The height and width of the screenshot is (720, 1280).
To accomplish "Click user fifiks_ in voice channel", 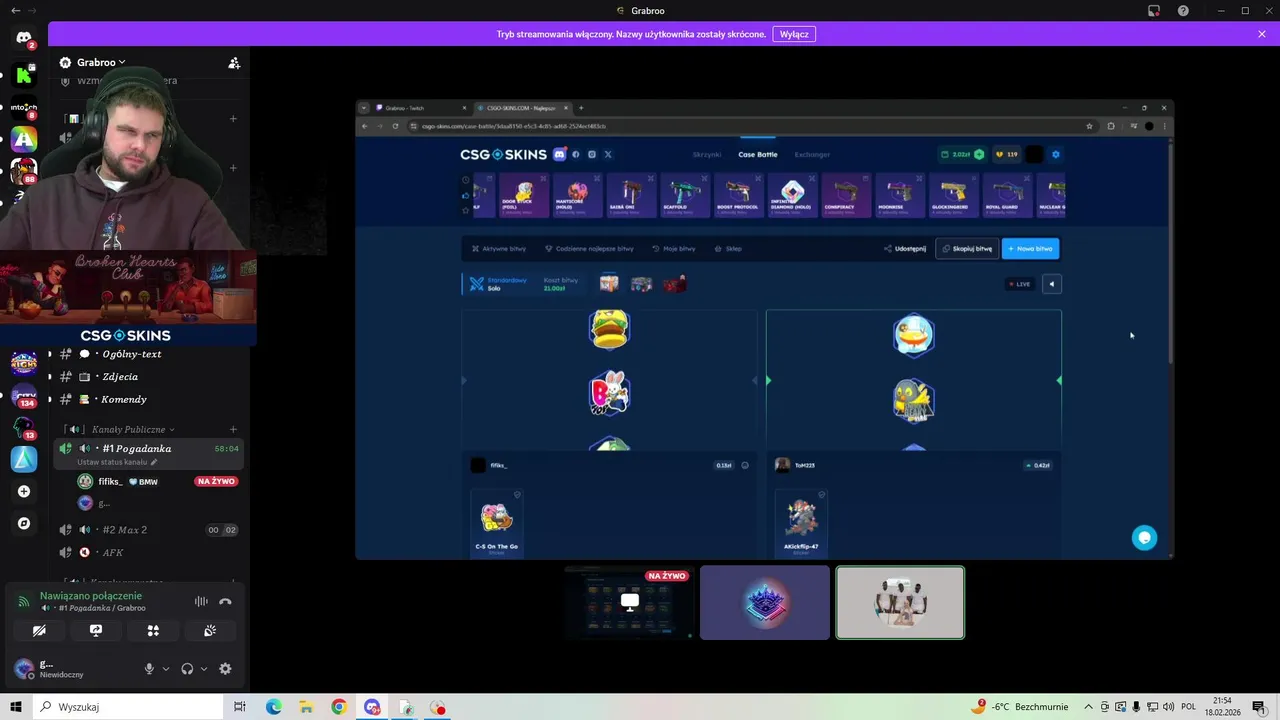I will [111, 482].
